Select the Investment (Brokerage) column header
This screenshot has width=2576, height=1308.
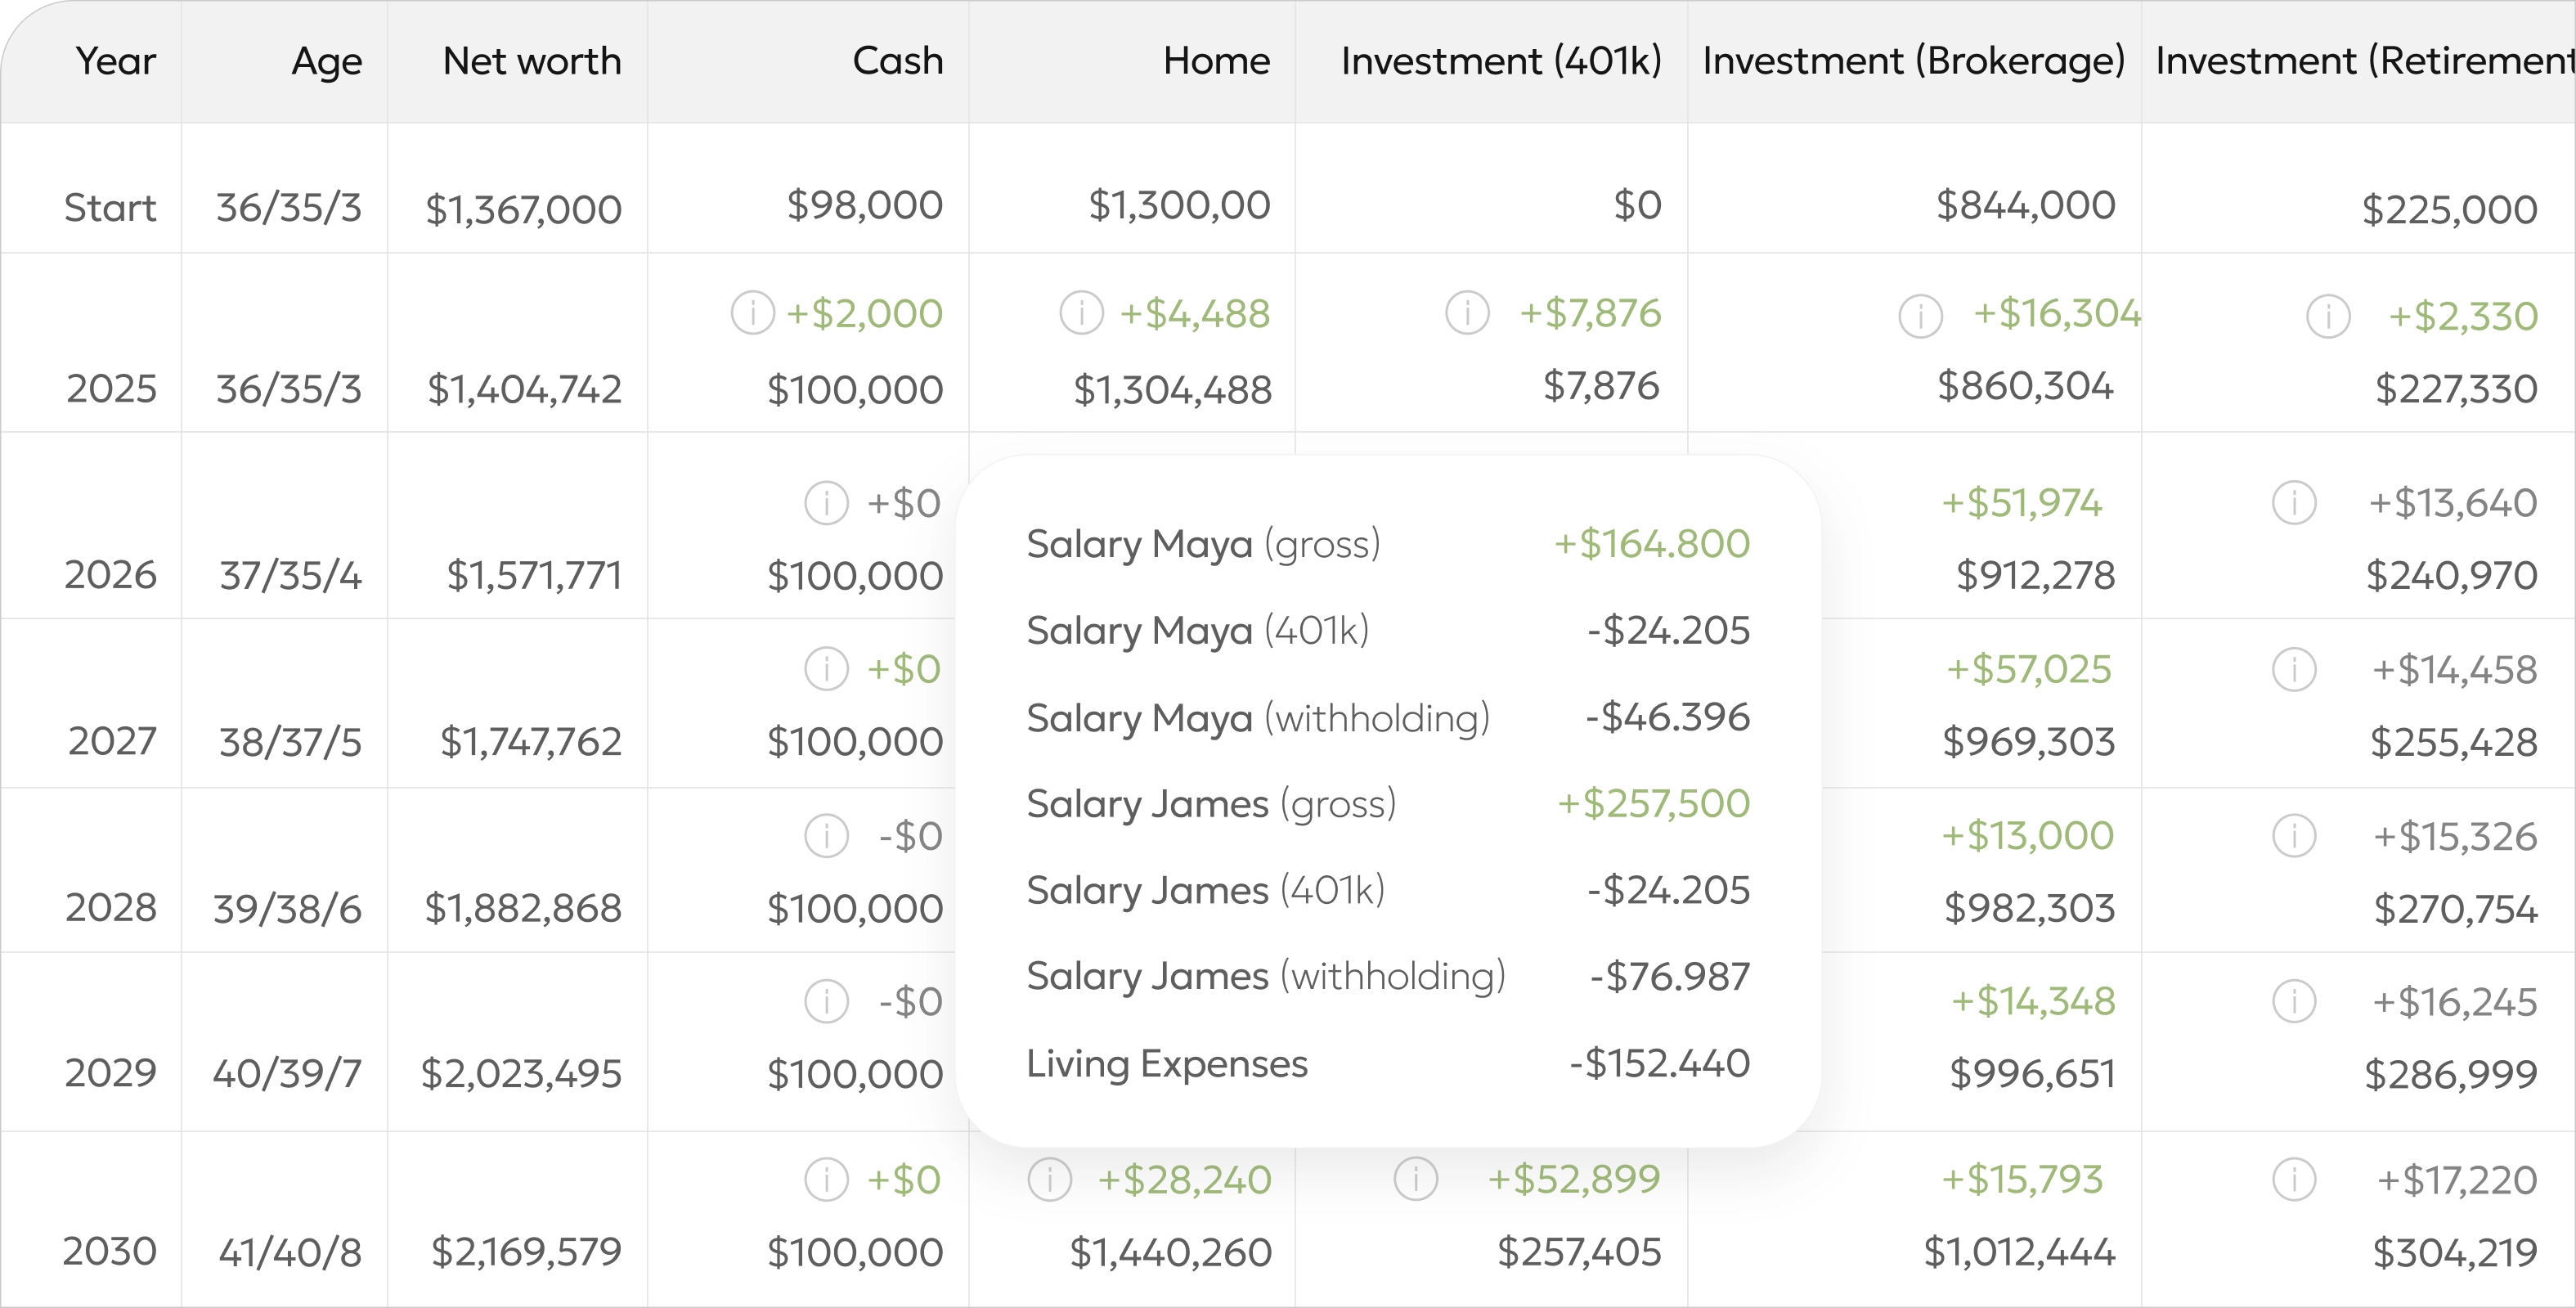pos(1913,60)
